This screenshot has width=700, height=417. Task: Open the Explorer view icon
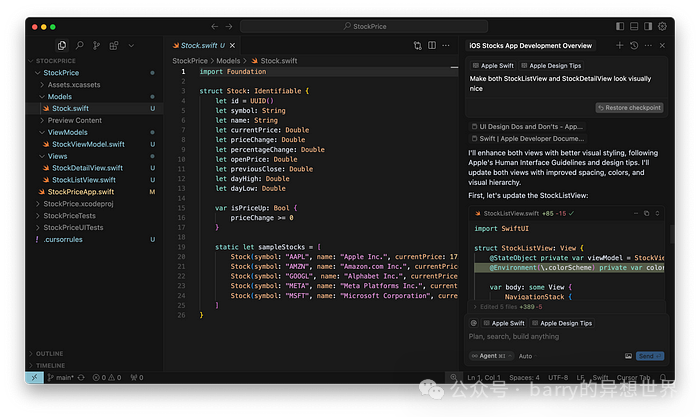click(62, 45)
